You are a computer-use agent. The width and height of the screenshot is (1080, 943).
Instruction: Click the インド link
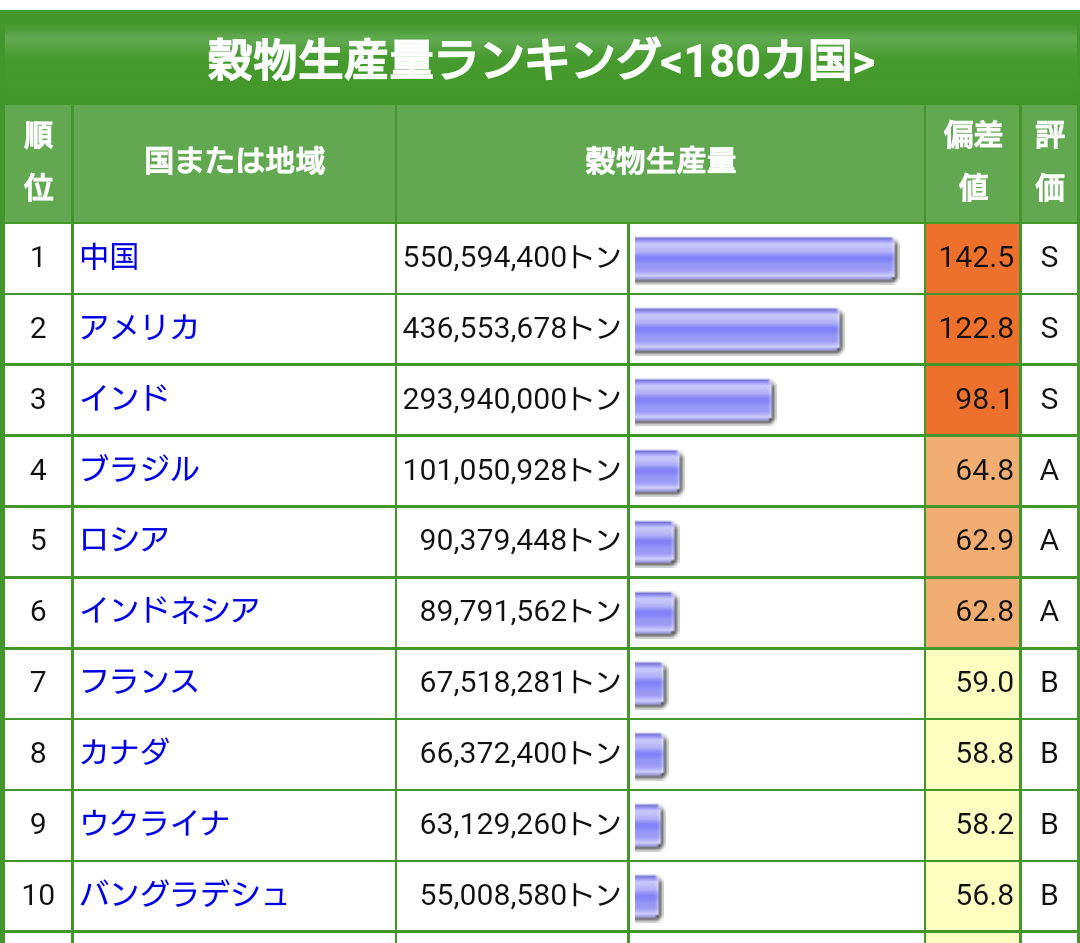tap(125, 399)
